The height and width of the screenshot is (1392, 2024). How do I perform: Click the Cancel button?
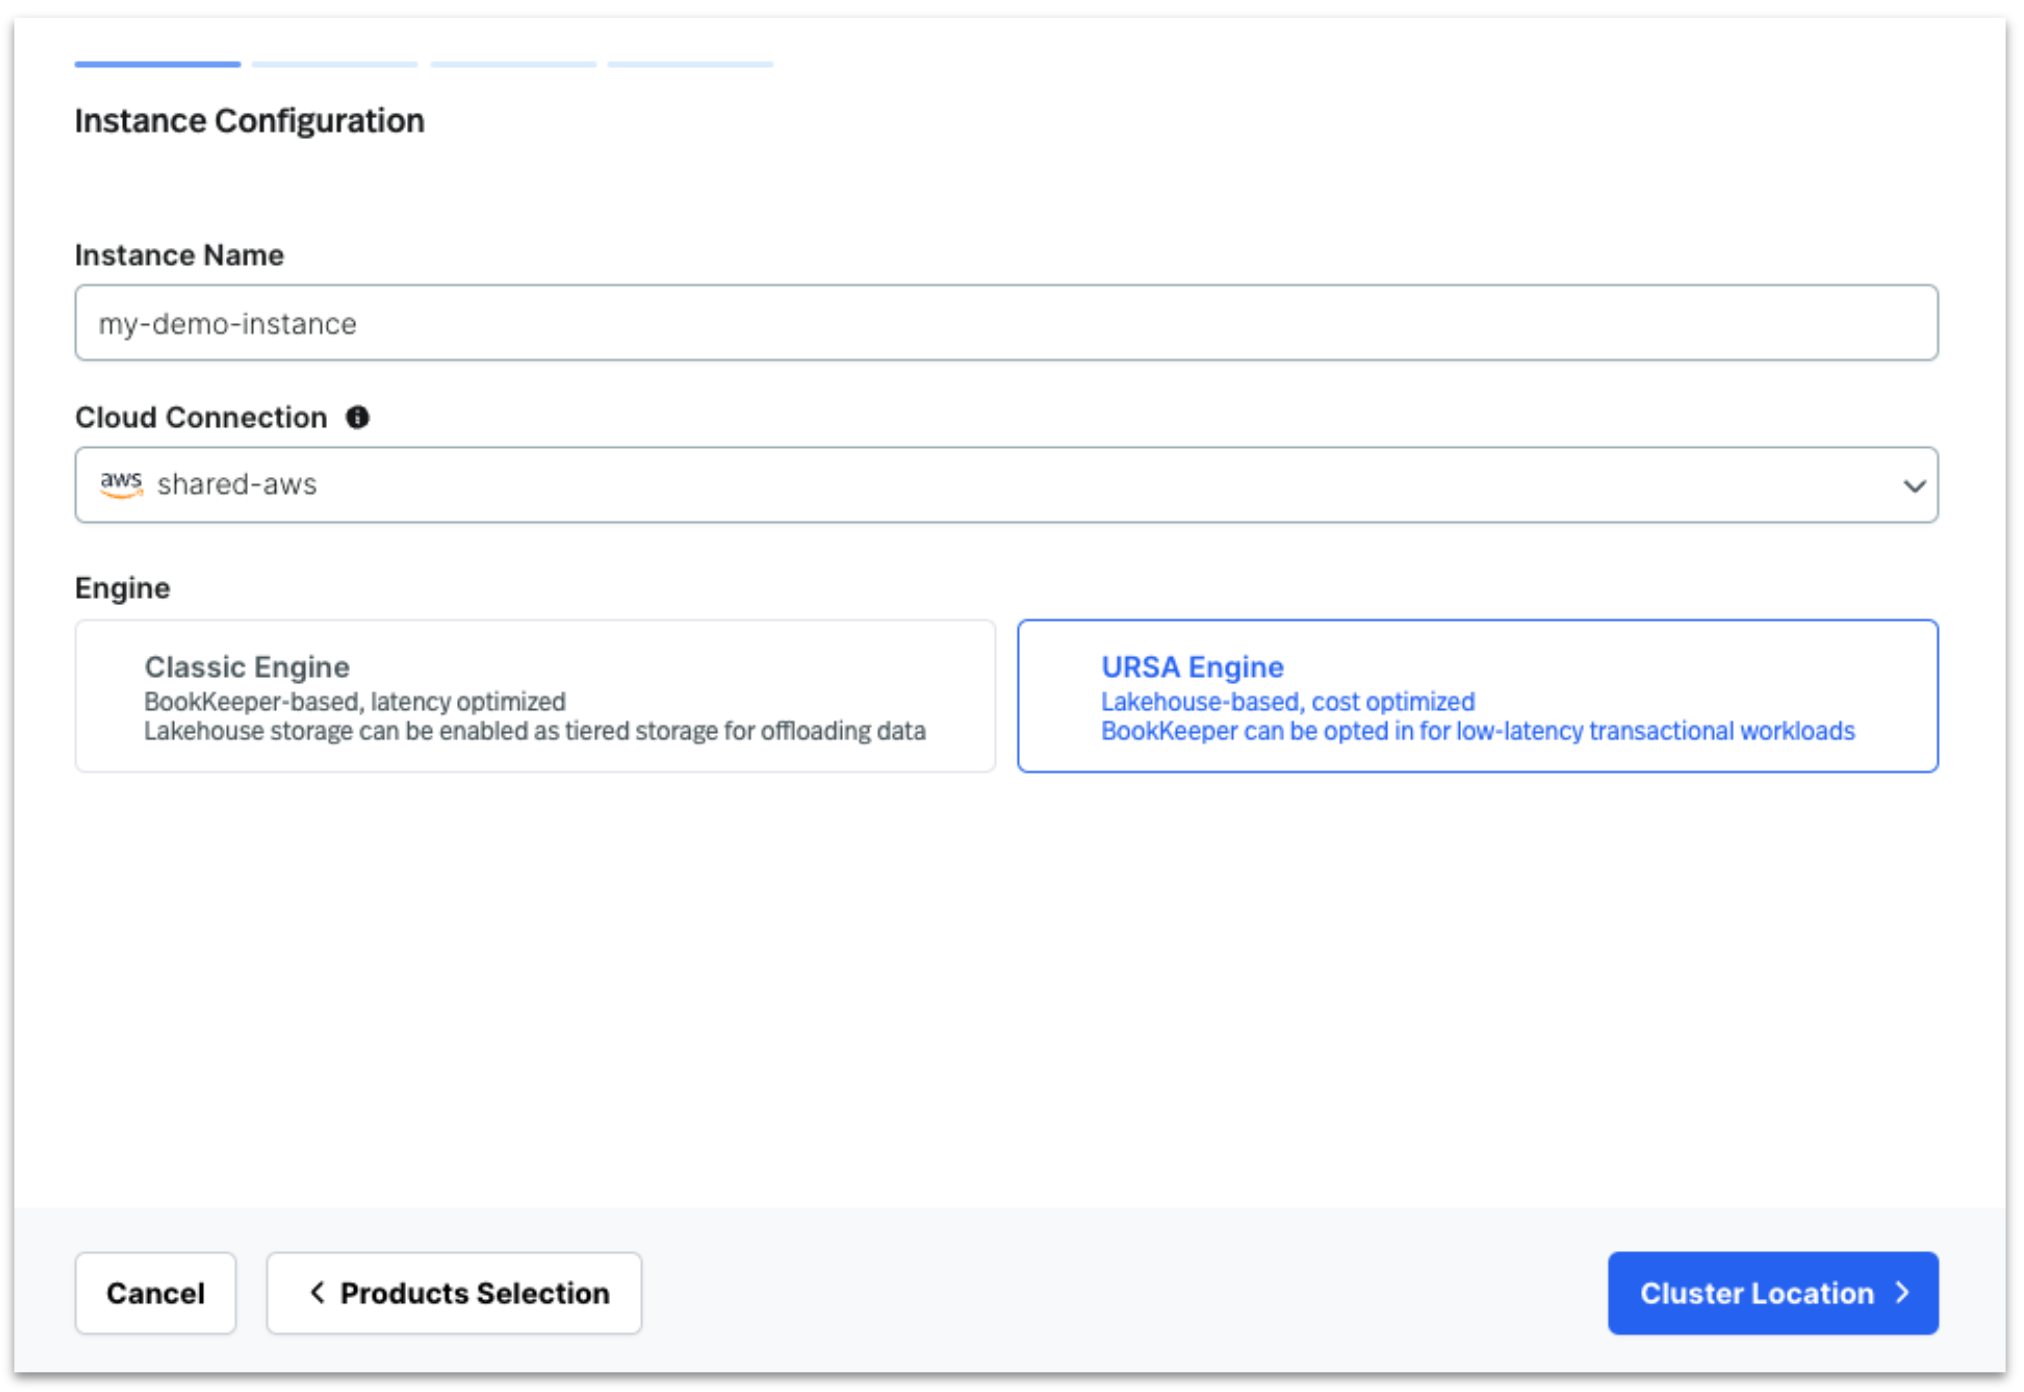155,1293
